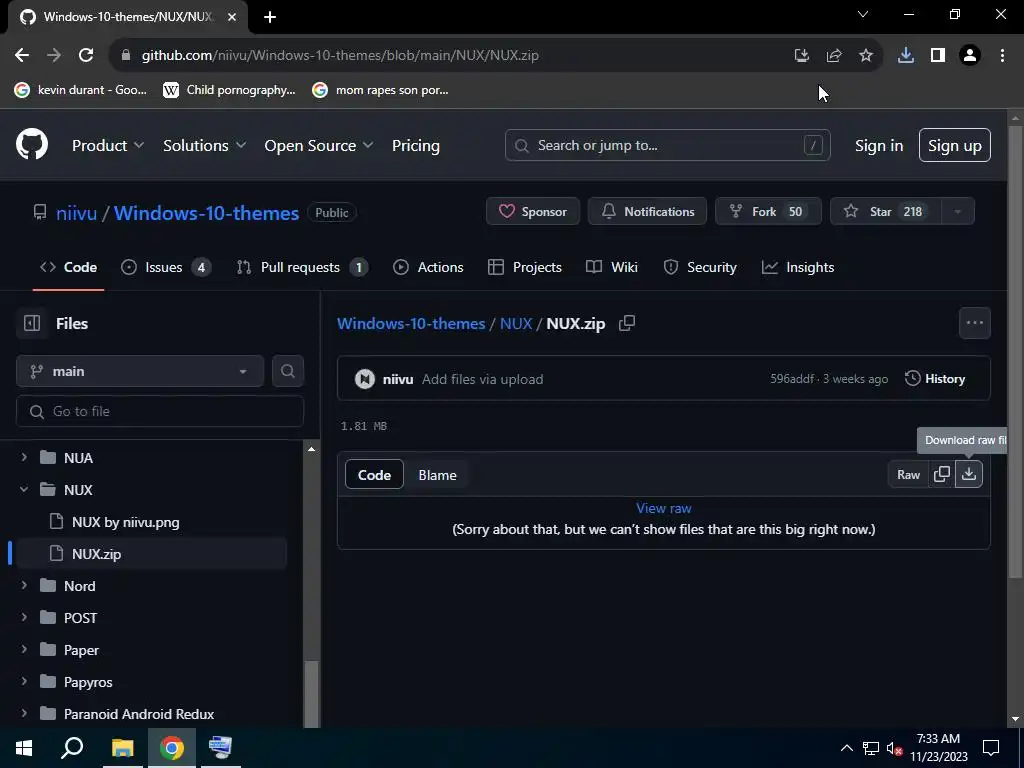View site information lock icon
This screenshot has height=768, width=1024.
126,56
